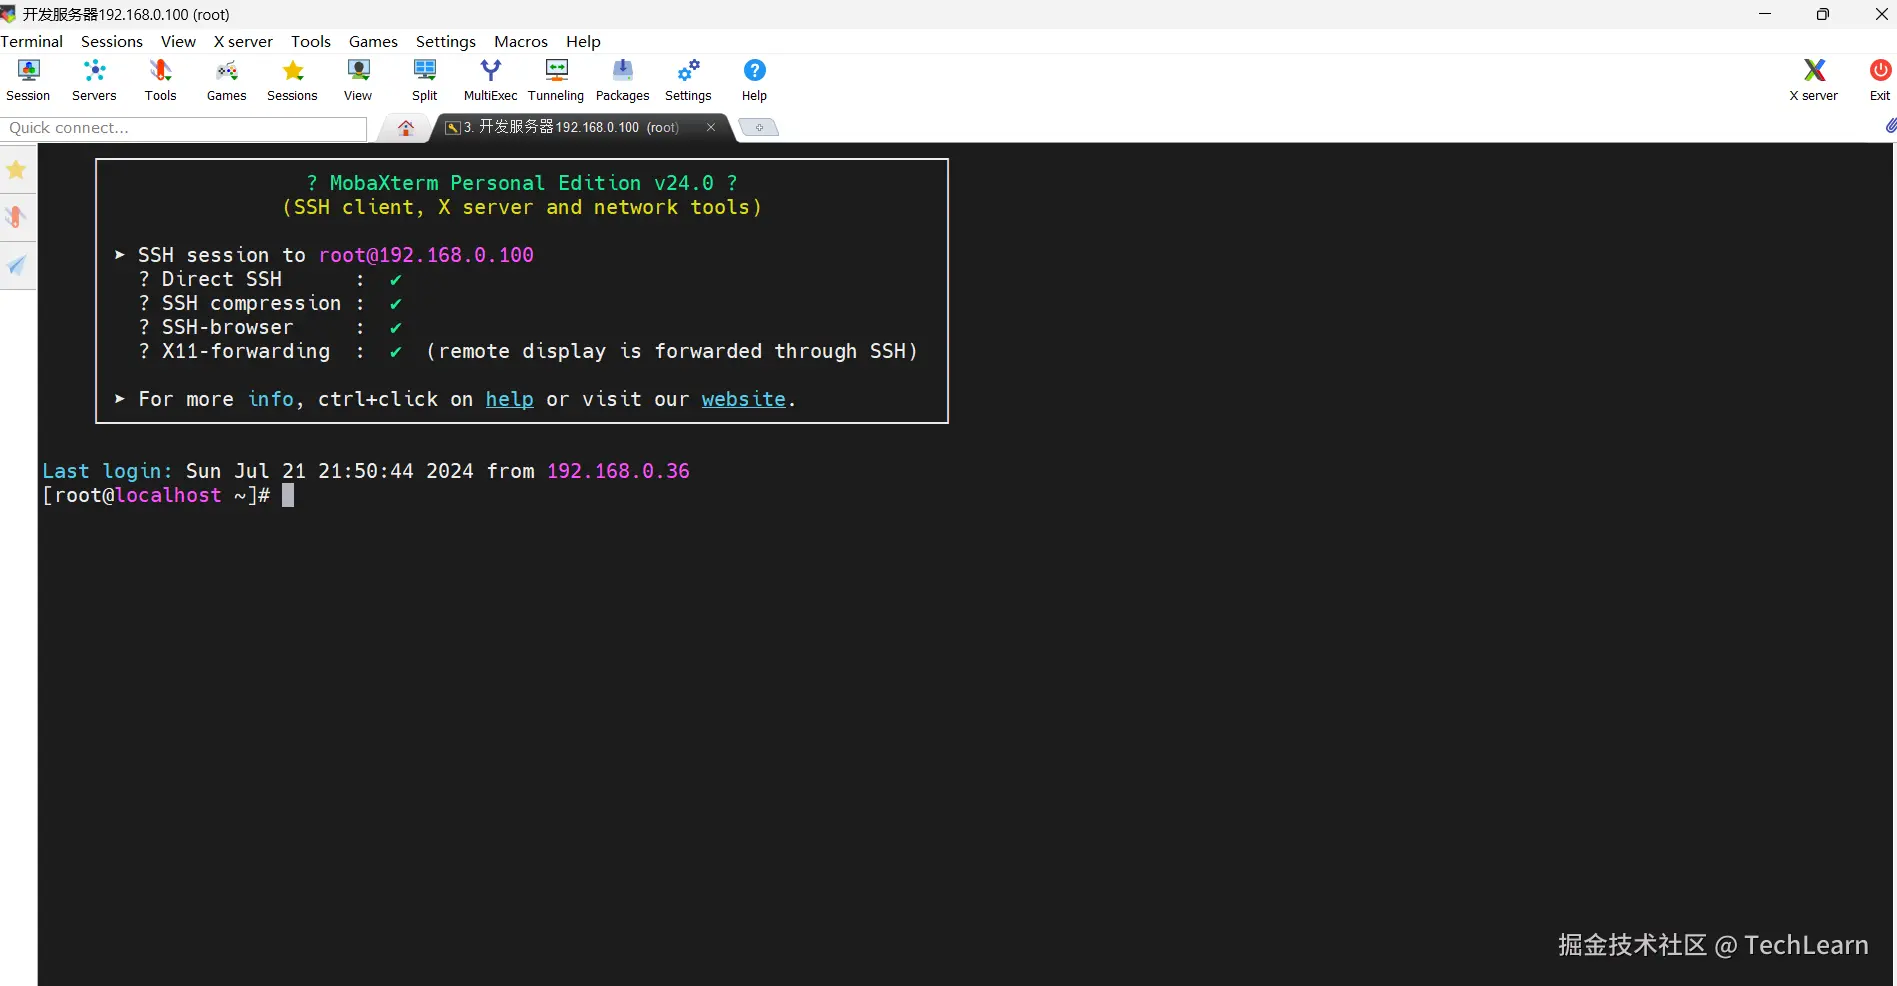Open the Tools menu in menu bar
Image resolution: width=1897 pixels, height=986 pixels.
311,41
